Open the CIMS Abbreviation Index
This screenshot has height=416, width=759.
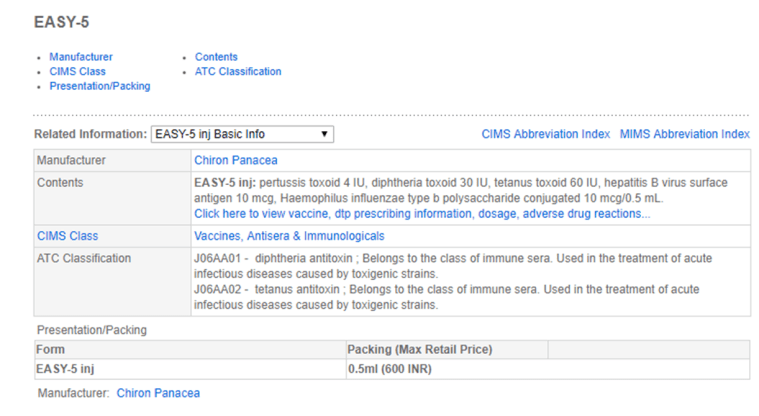pyautogui.click(x=545, y=134)
